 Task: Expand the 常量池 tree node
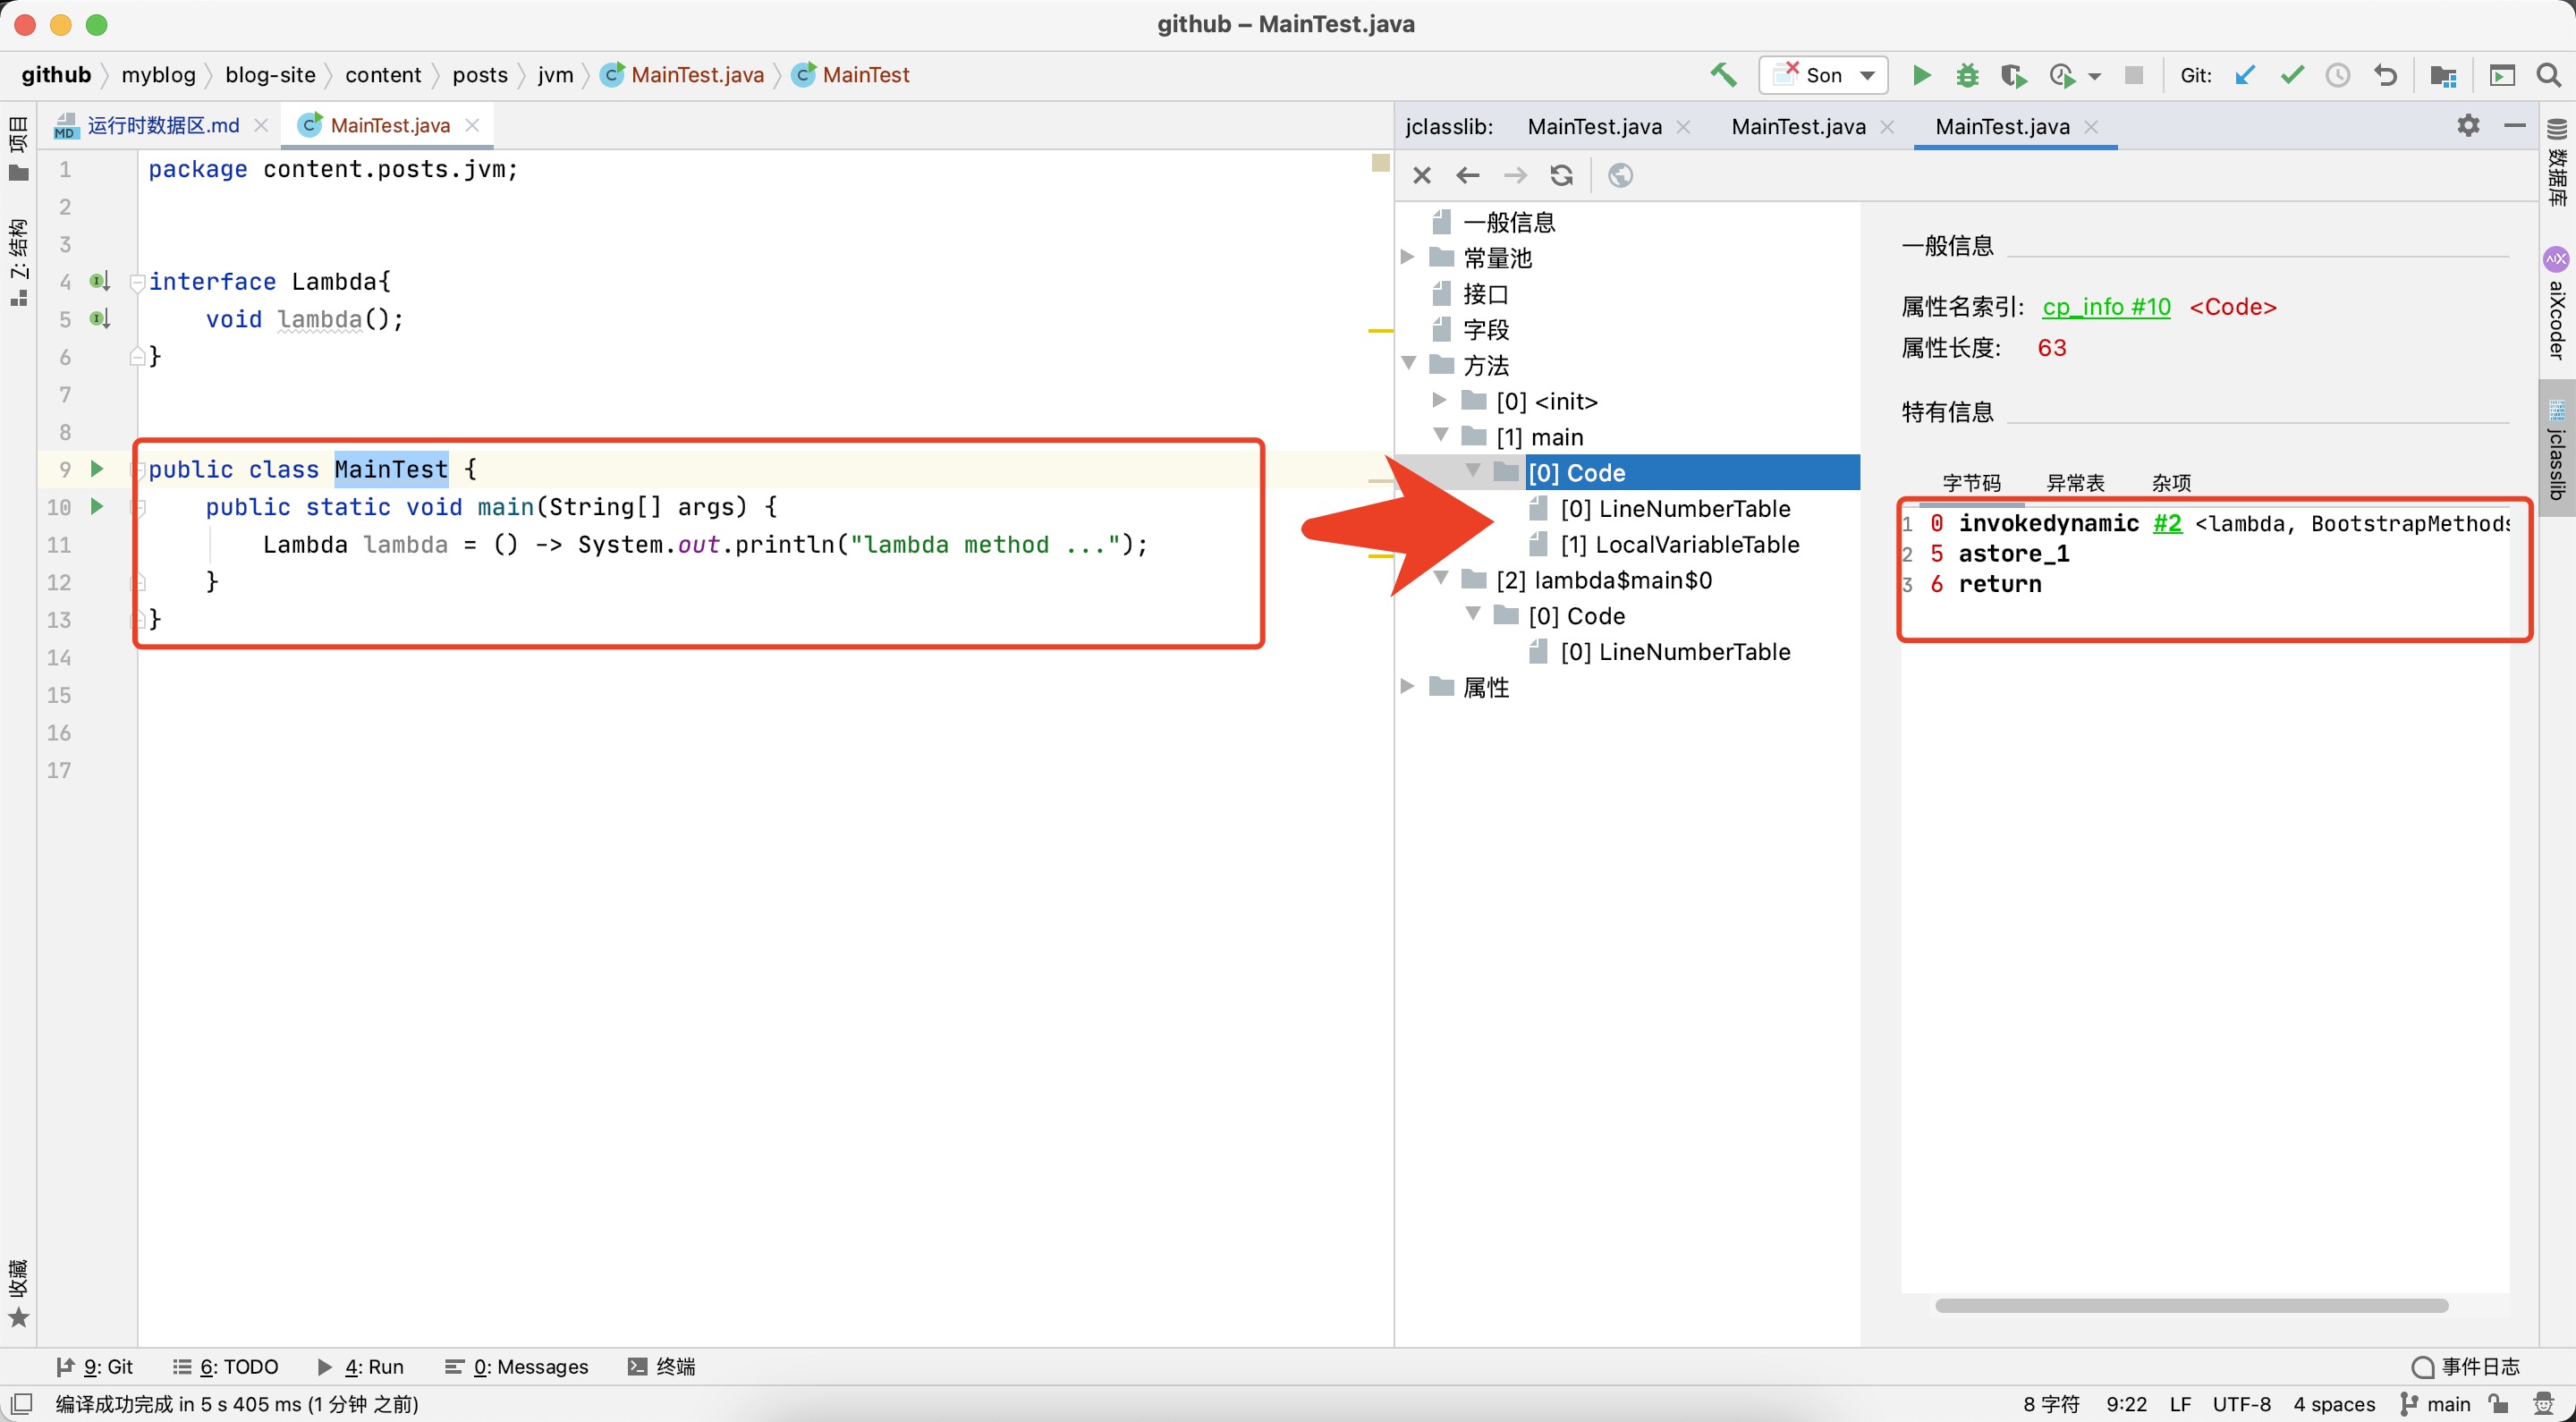[x=1408, y=257]
